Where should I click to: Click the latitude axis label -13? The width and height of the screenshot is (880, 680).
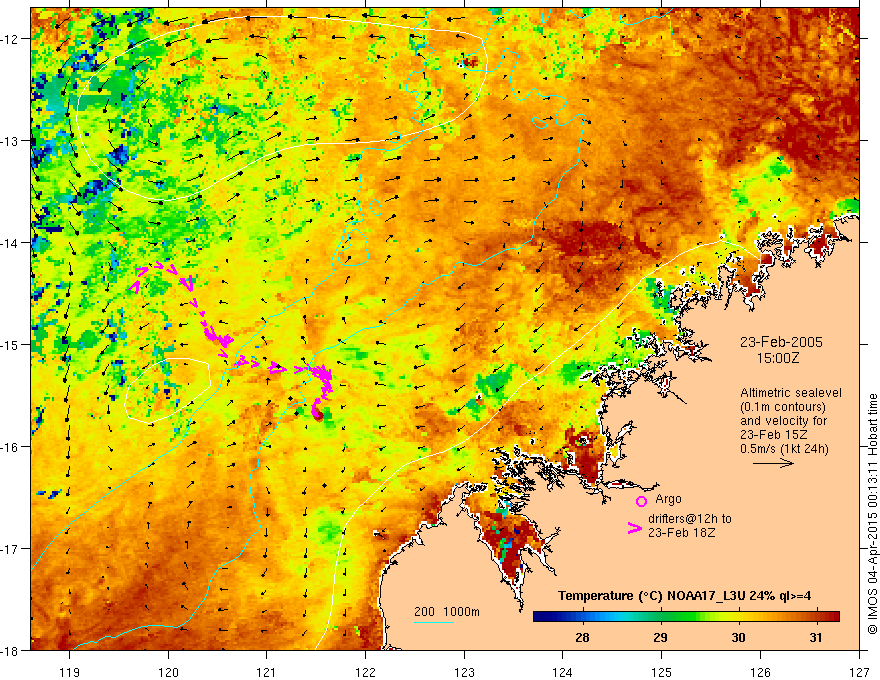[x=12, y=141]
